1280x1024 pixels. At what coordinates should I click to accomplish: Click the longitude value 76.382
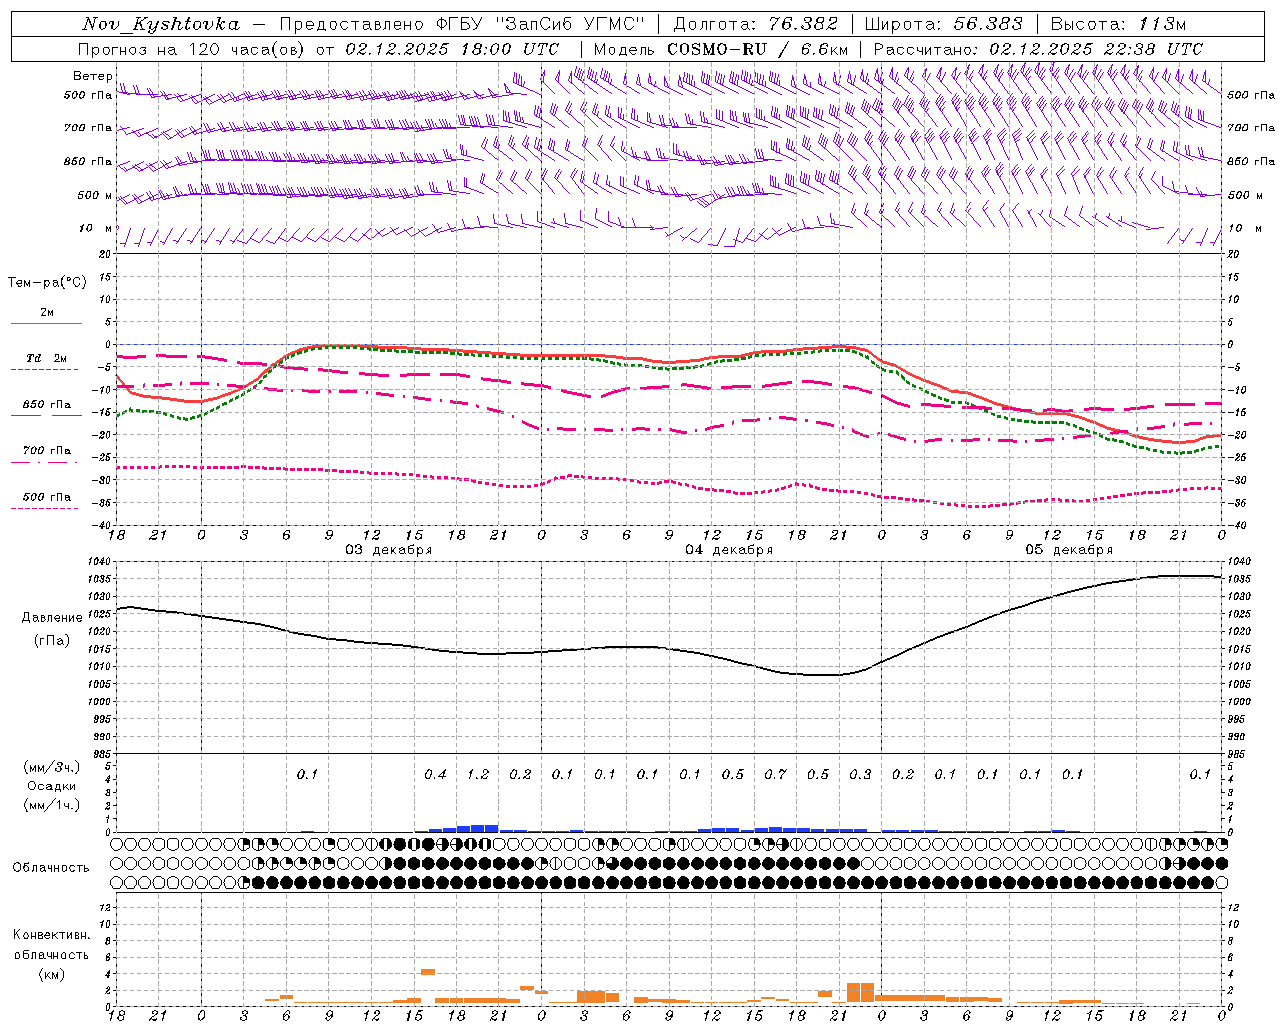[x=803, y=24]
